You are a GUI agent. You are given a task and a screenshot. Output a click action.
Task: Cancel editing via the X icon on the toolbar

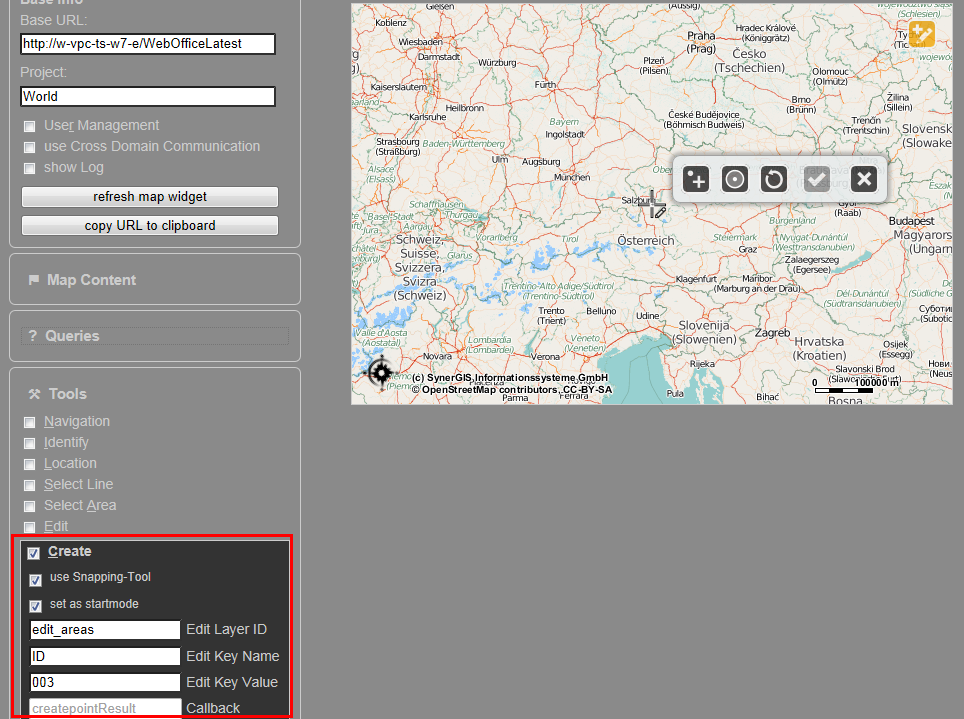click(x=863, y=178)
